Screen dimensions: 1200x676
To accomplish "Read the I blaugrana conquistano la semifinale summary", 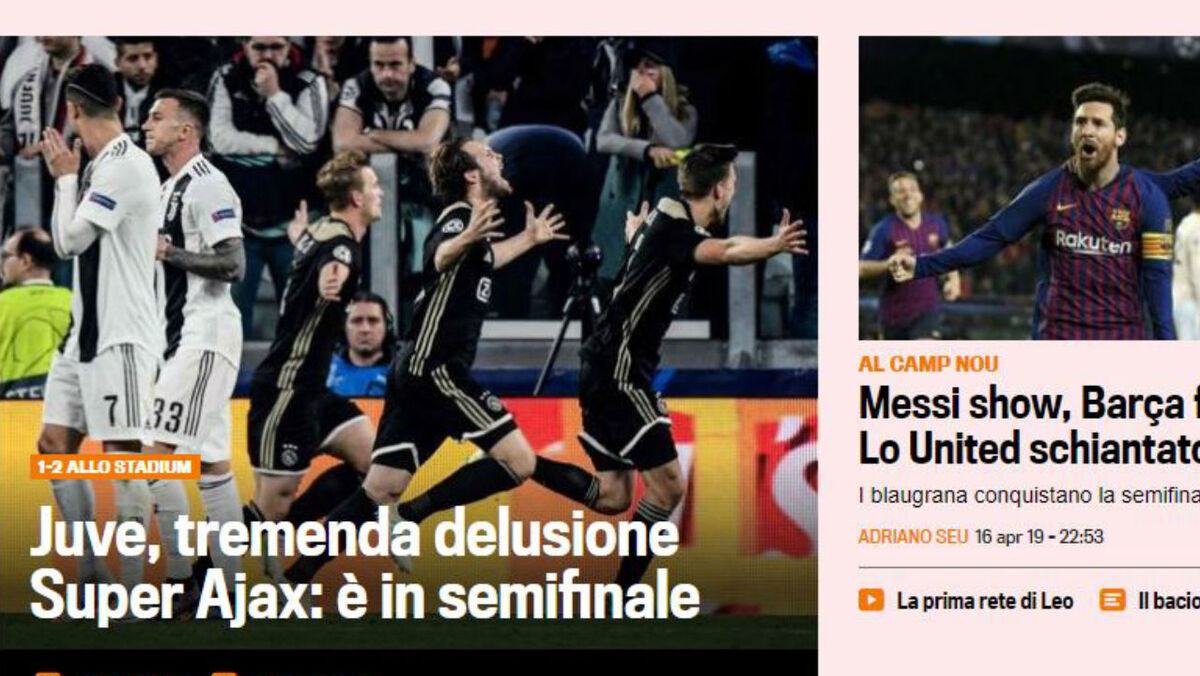I will pyautogui.click(x=1029, y=495).
